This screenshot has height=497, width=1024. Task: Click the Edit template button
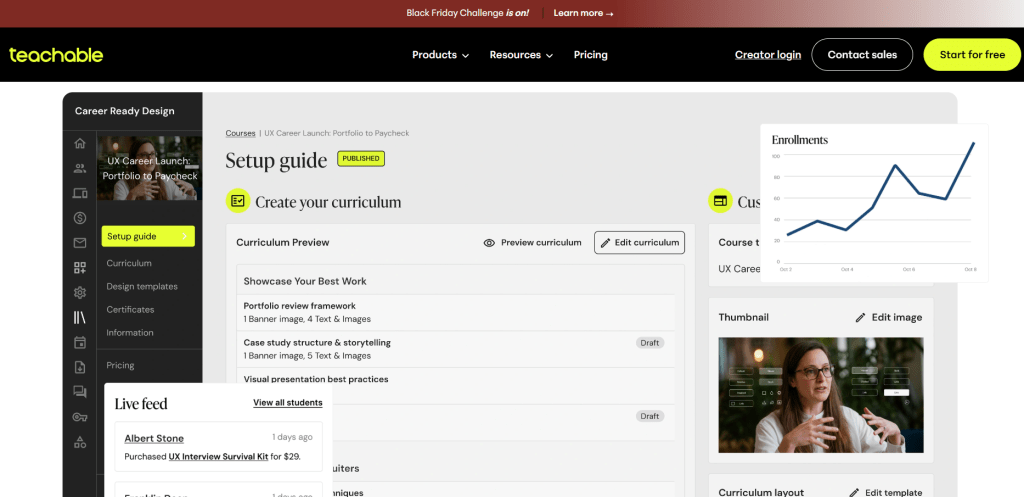886,492
